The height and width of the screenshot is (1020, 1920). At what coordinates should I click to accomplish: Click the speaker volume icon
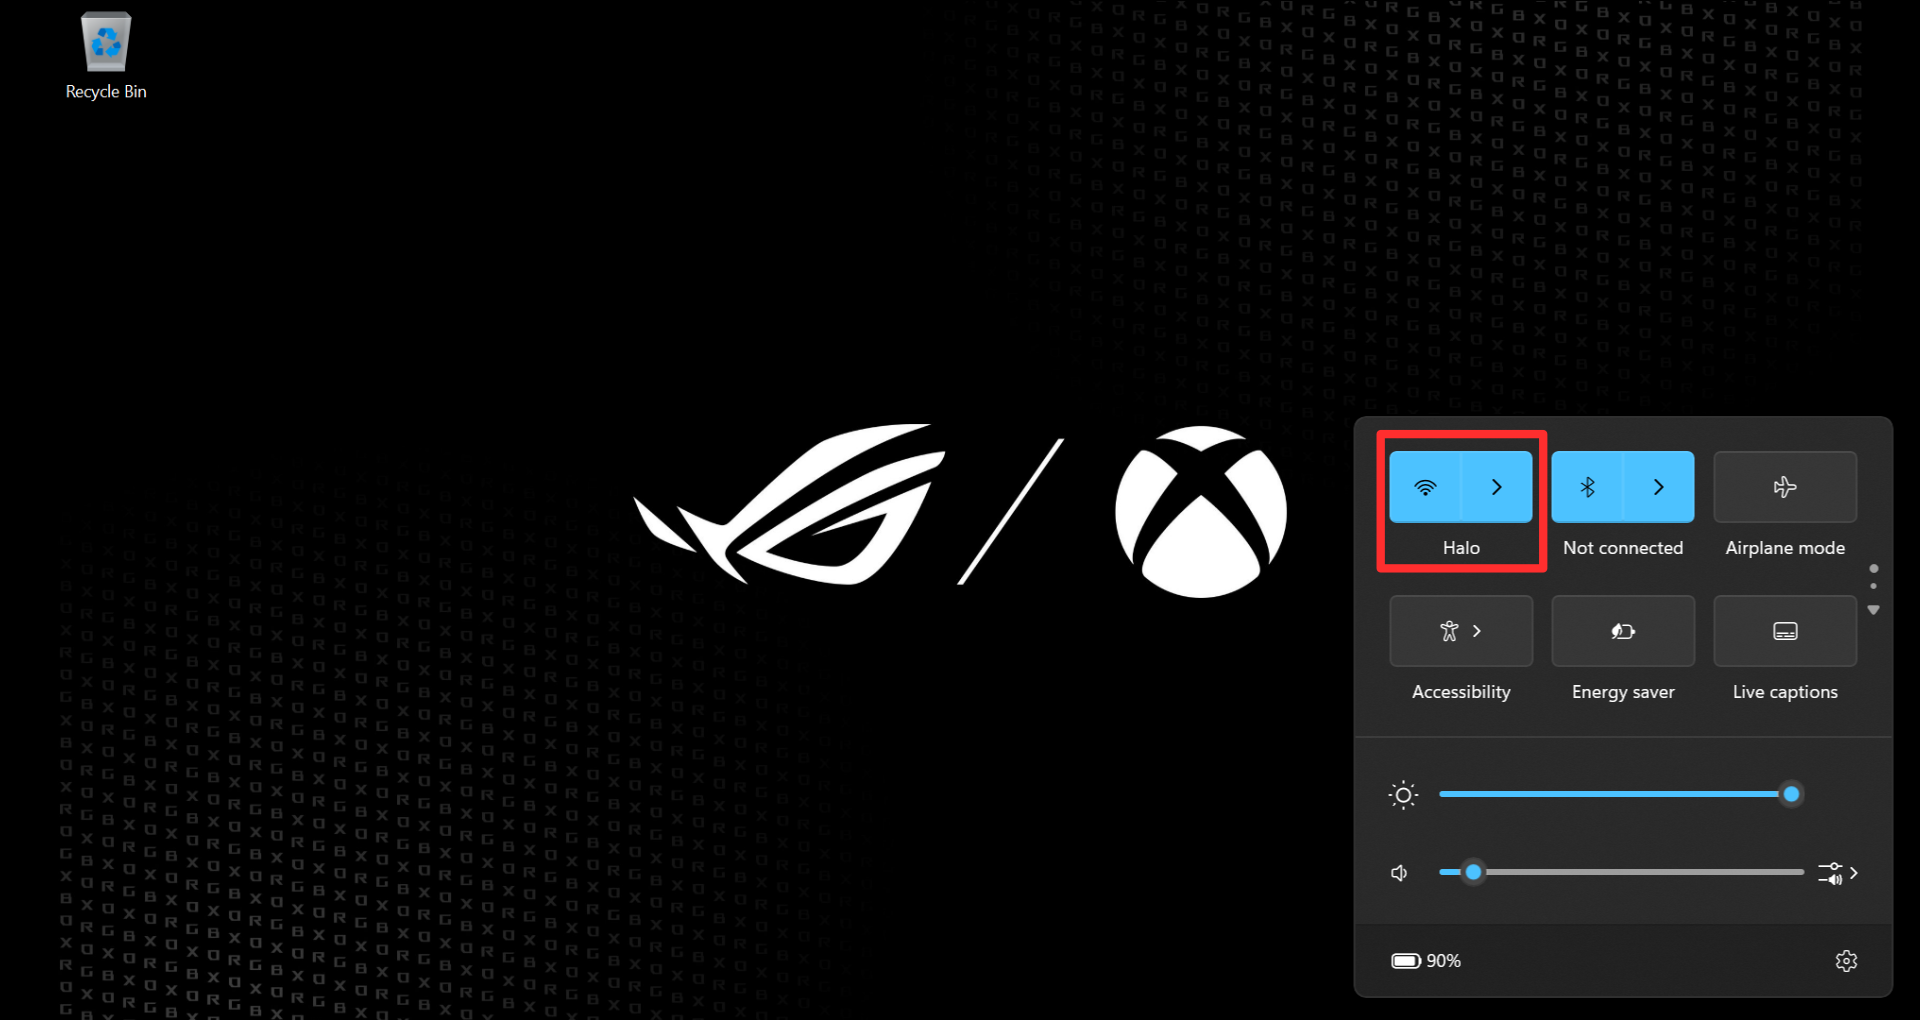point(1398,872)
